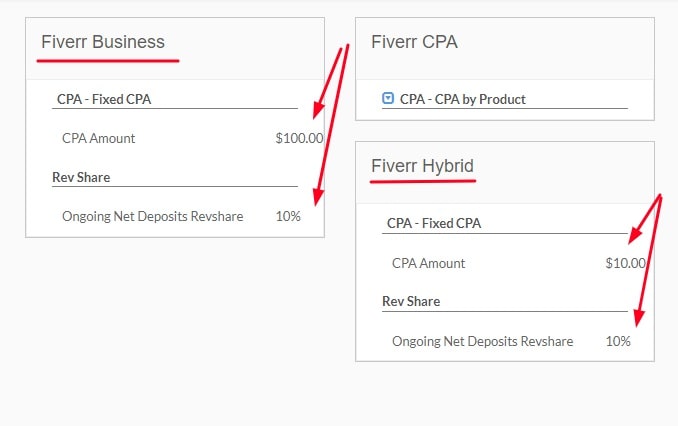The width and height of the screenshot is (678, 426).
Task: Click the 10% value in Fiverr Hybrid
Action: coord(618,341)
